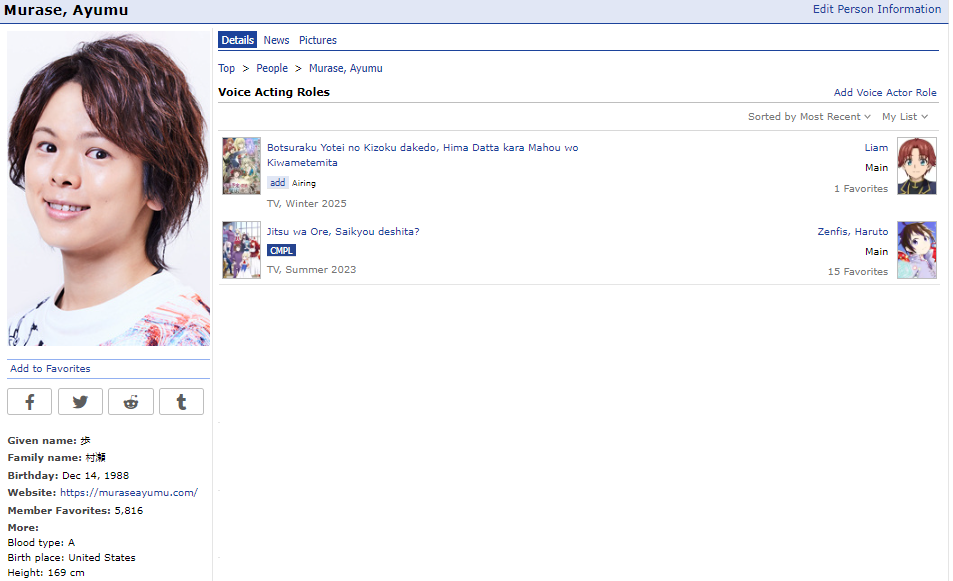Viewport: 953px width, 581px height.
Task: Share profile on Reddit
Action: [x=131, y=402]
